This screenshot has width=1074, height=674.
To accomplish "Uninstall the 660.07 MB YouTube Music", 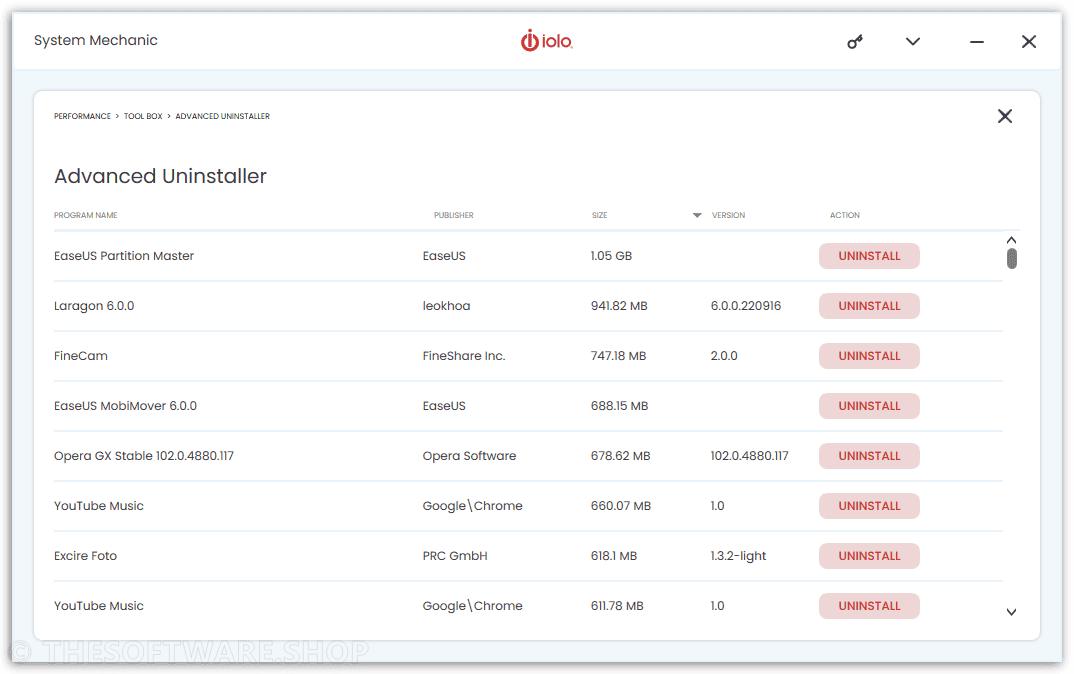I will pyautogui.click(x=869, y=506).
